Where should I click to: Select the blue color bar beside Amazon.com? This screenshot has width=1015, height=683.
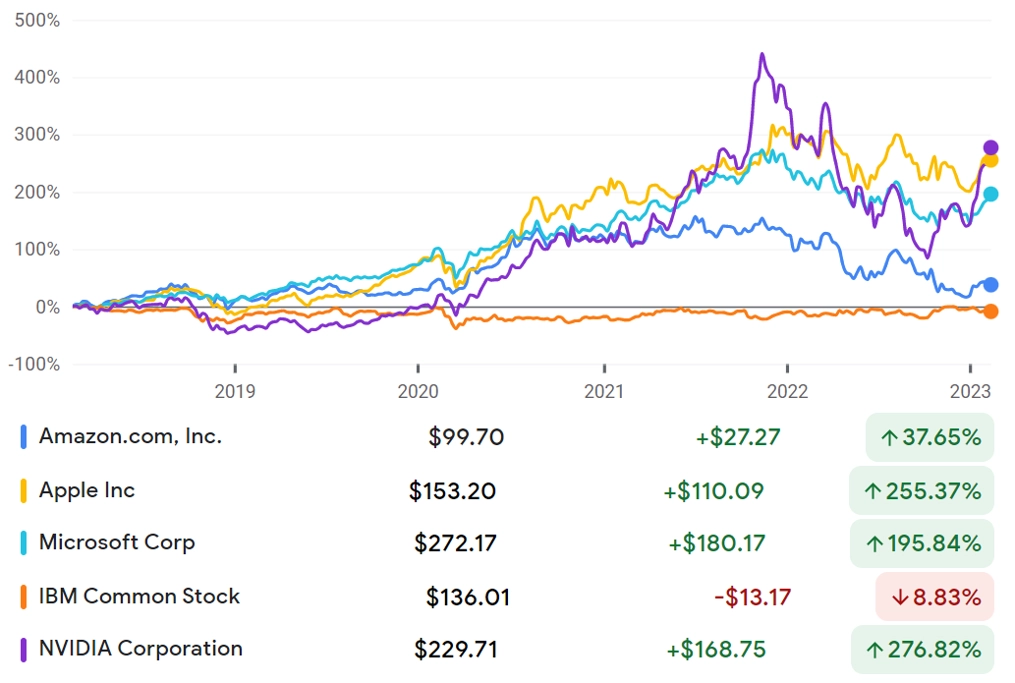coord(23,437)
